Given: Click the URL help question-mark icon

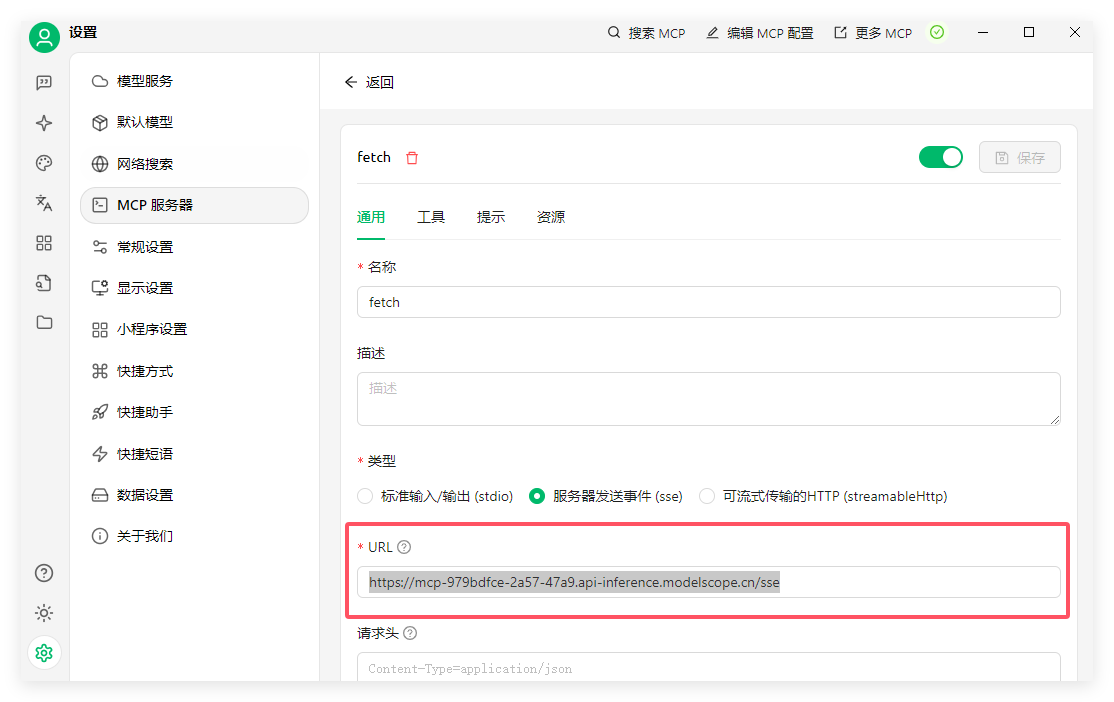Looking at the screenshot, I should 404,547.
